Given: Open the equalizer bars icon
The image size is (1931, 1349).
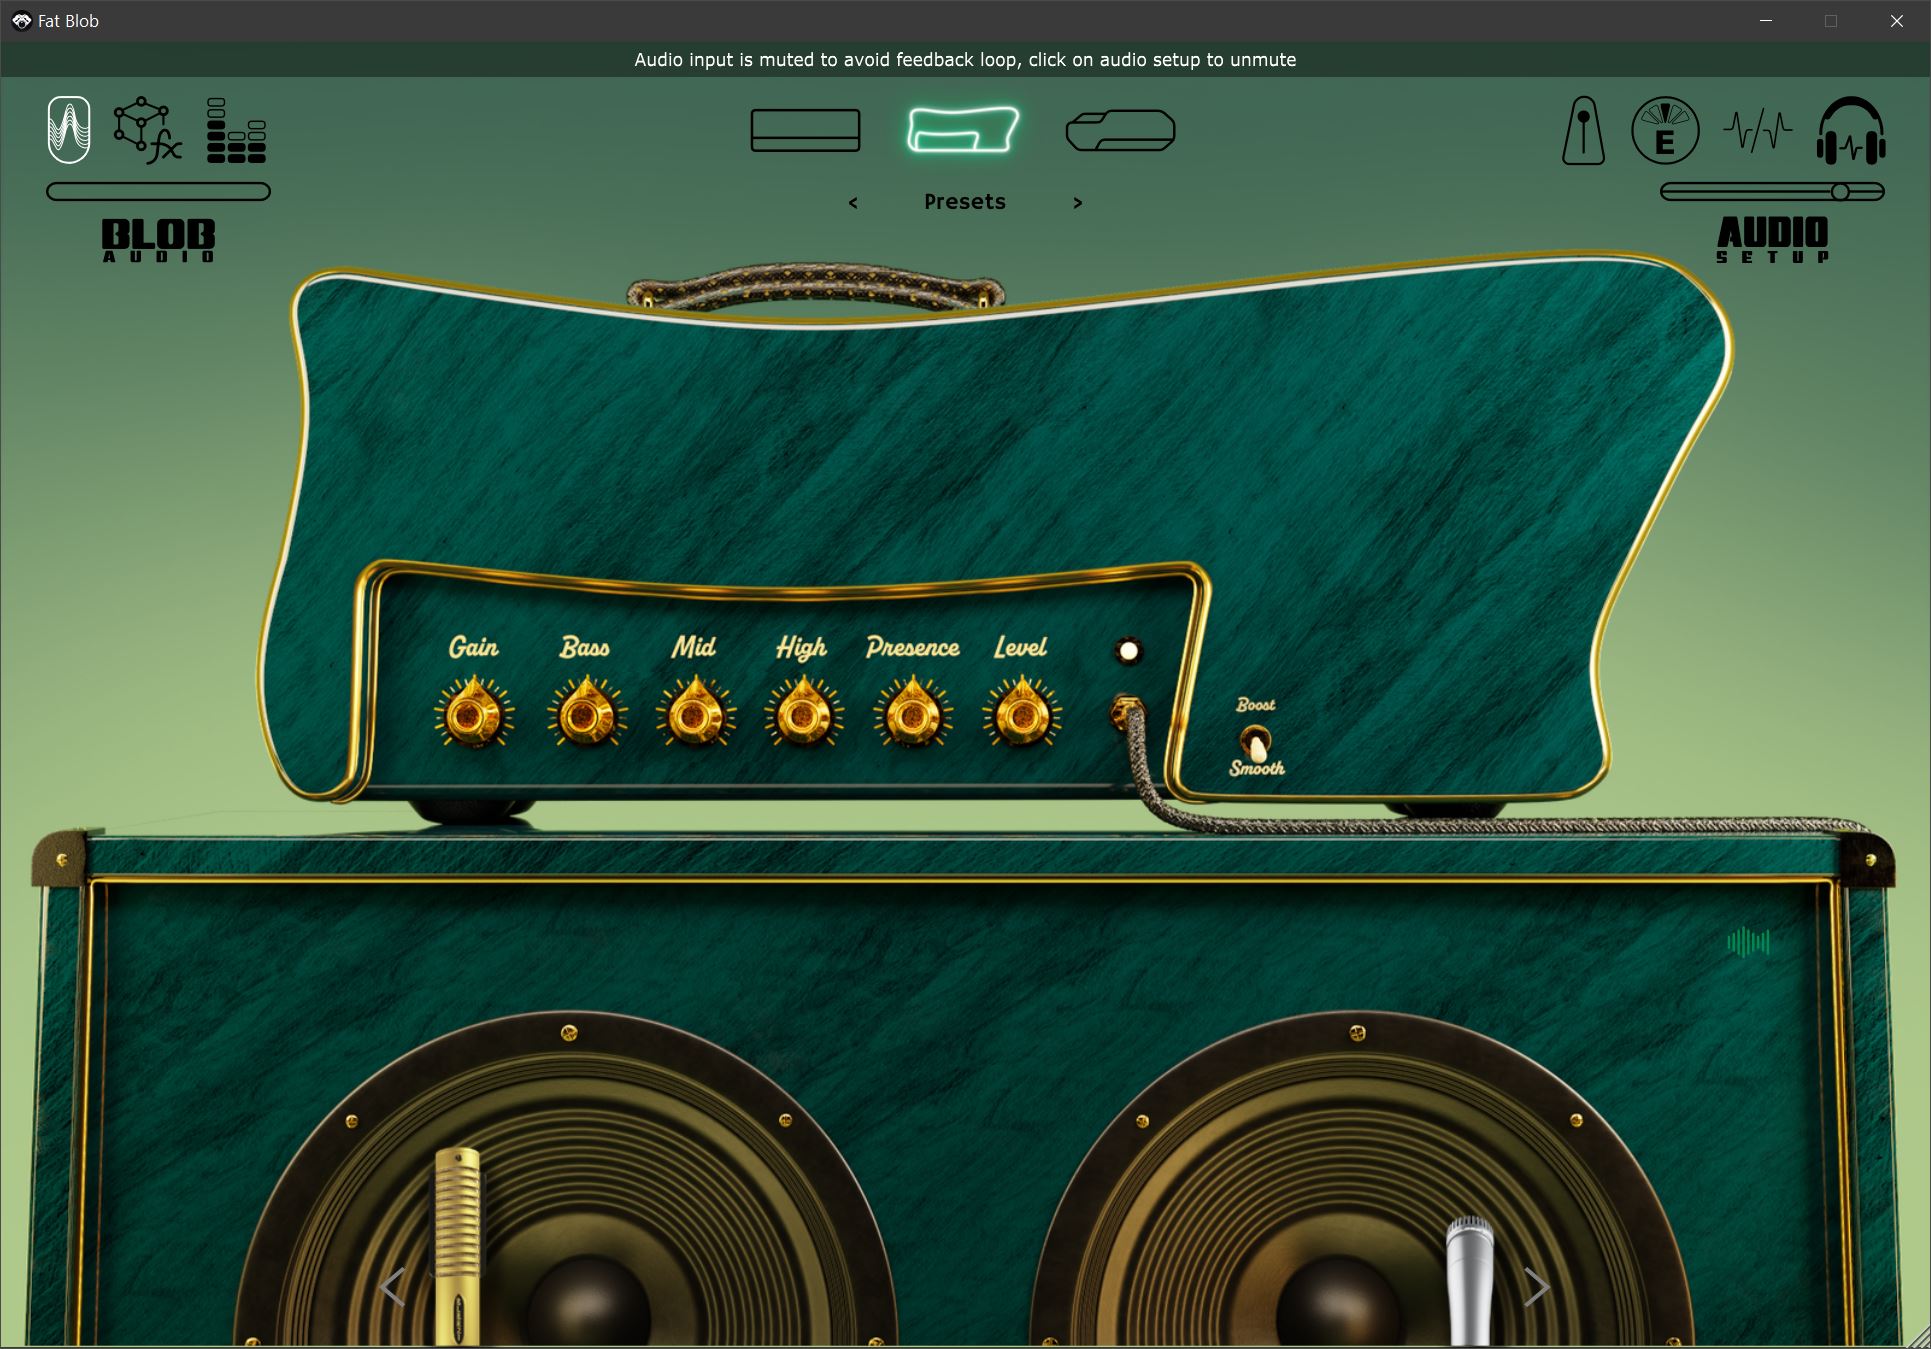Looking at the screenshot, I should (x=236, y=130).
